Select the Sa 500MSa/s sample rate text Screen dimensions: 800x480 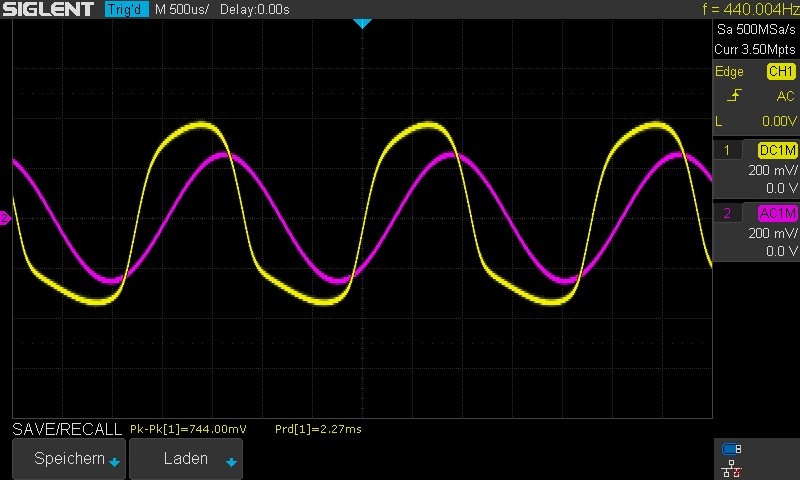tap(756, 29)
